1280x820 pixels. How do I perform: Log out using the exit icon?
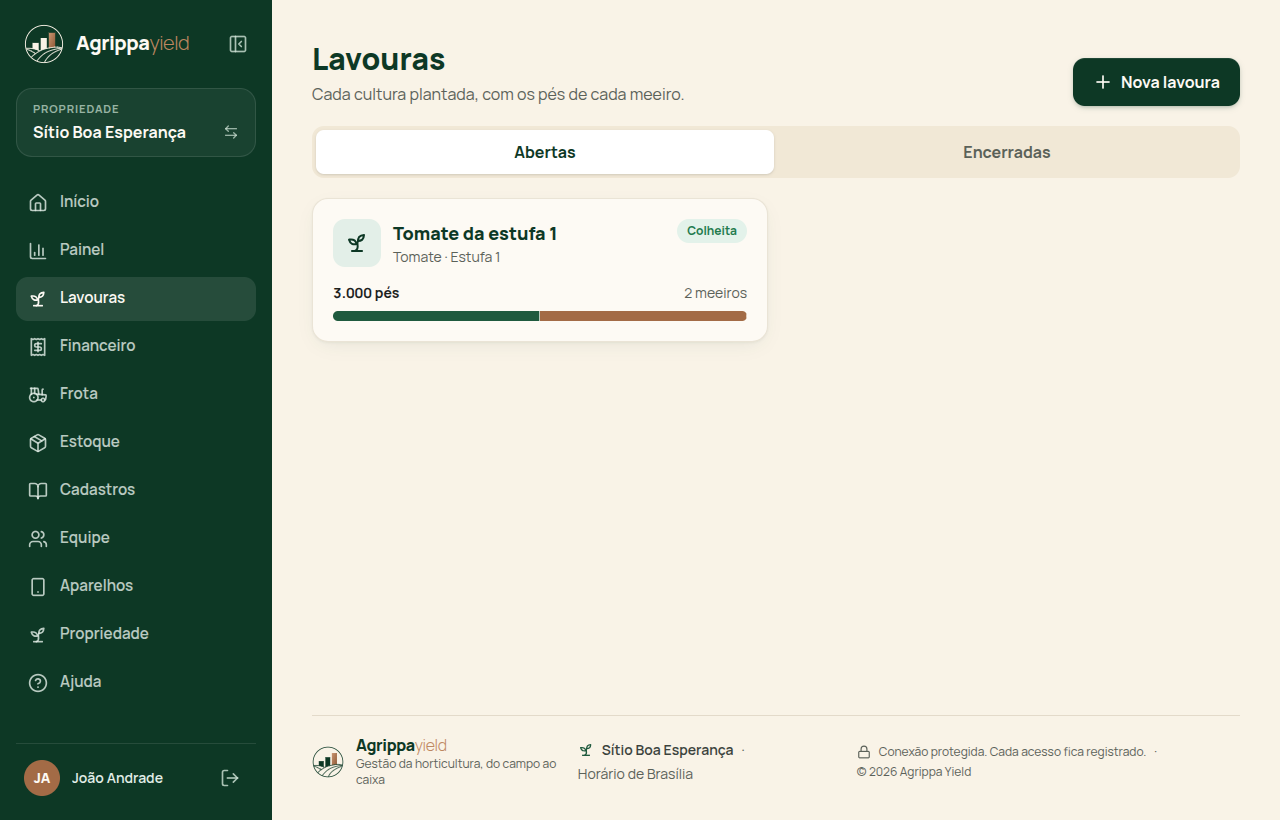click(230, 778)
